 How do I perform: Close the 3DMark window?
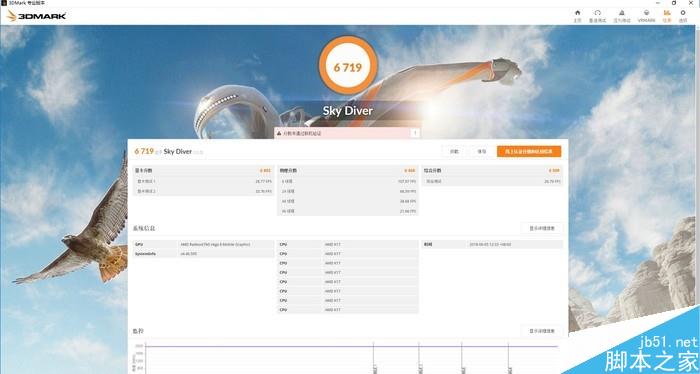(x=691, y=3)
